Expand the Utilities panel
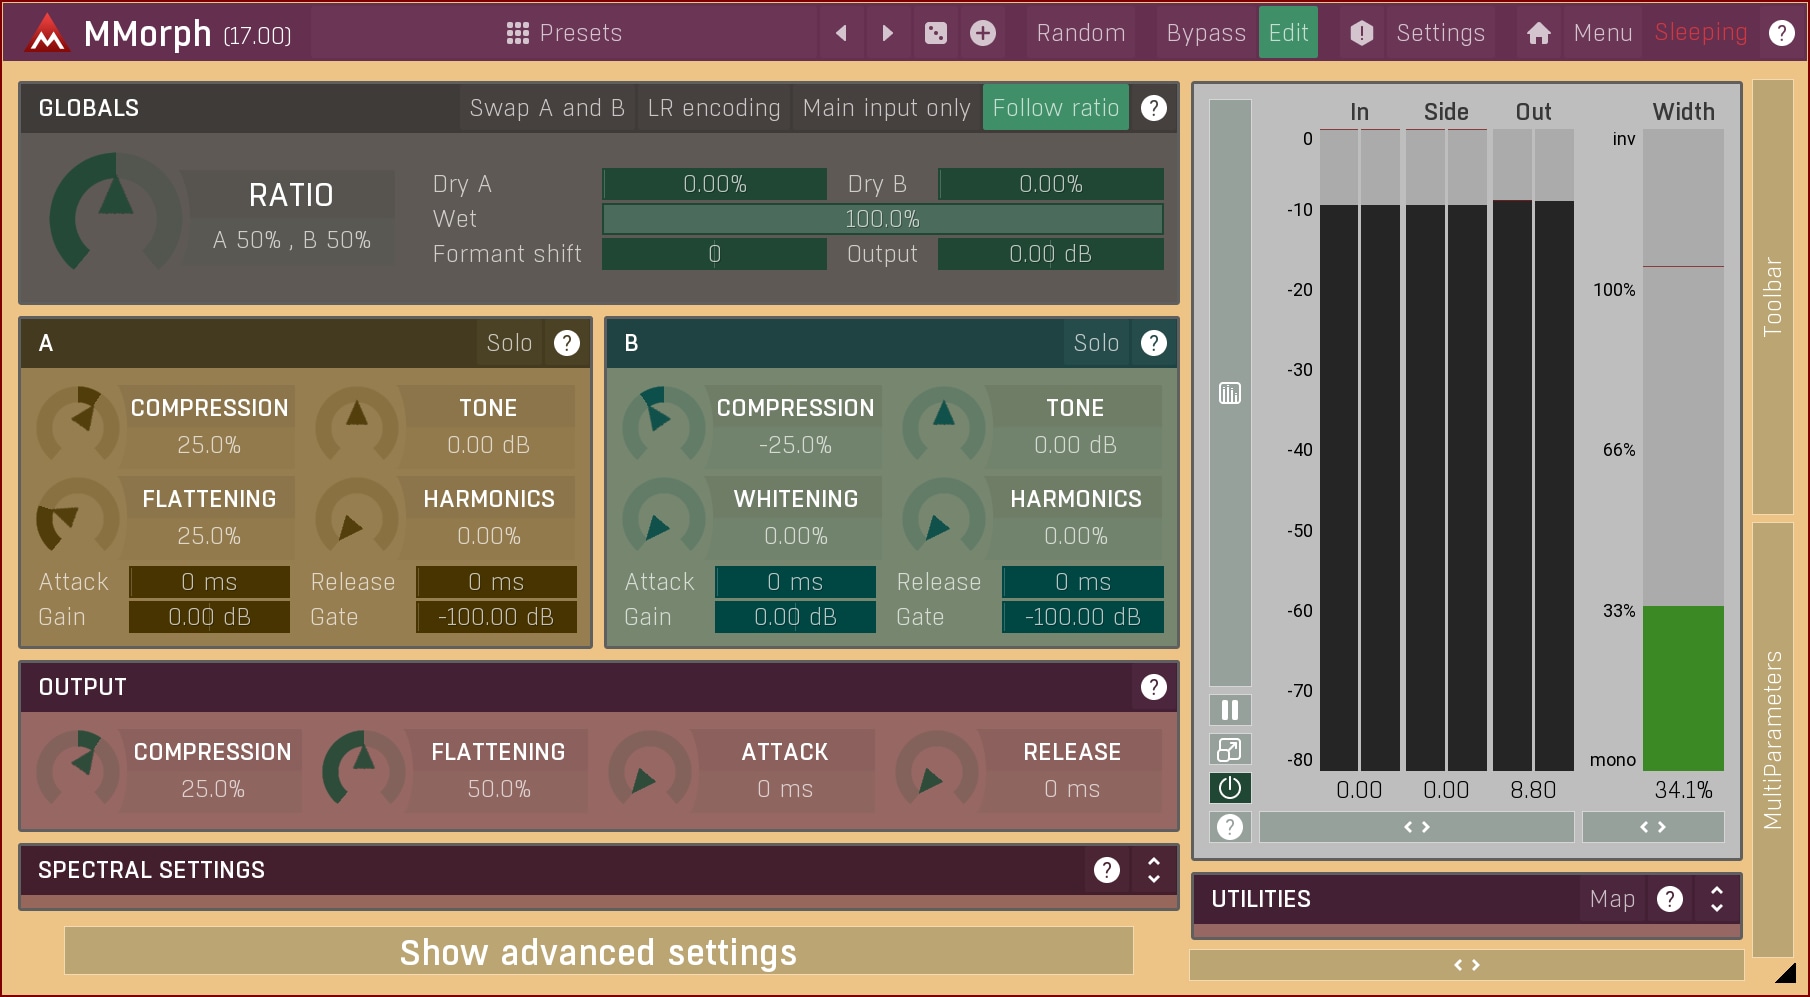 click(x=1716, y=899)
